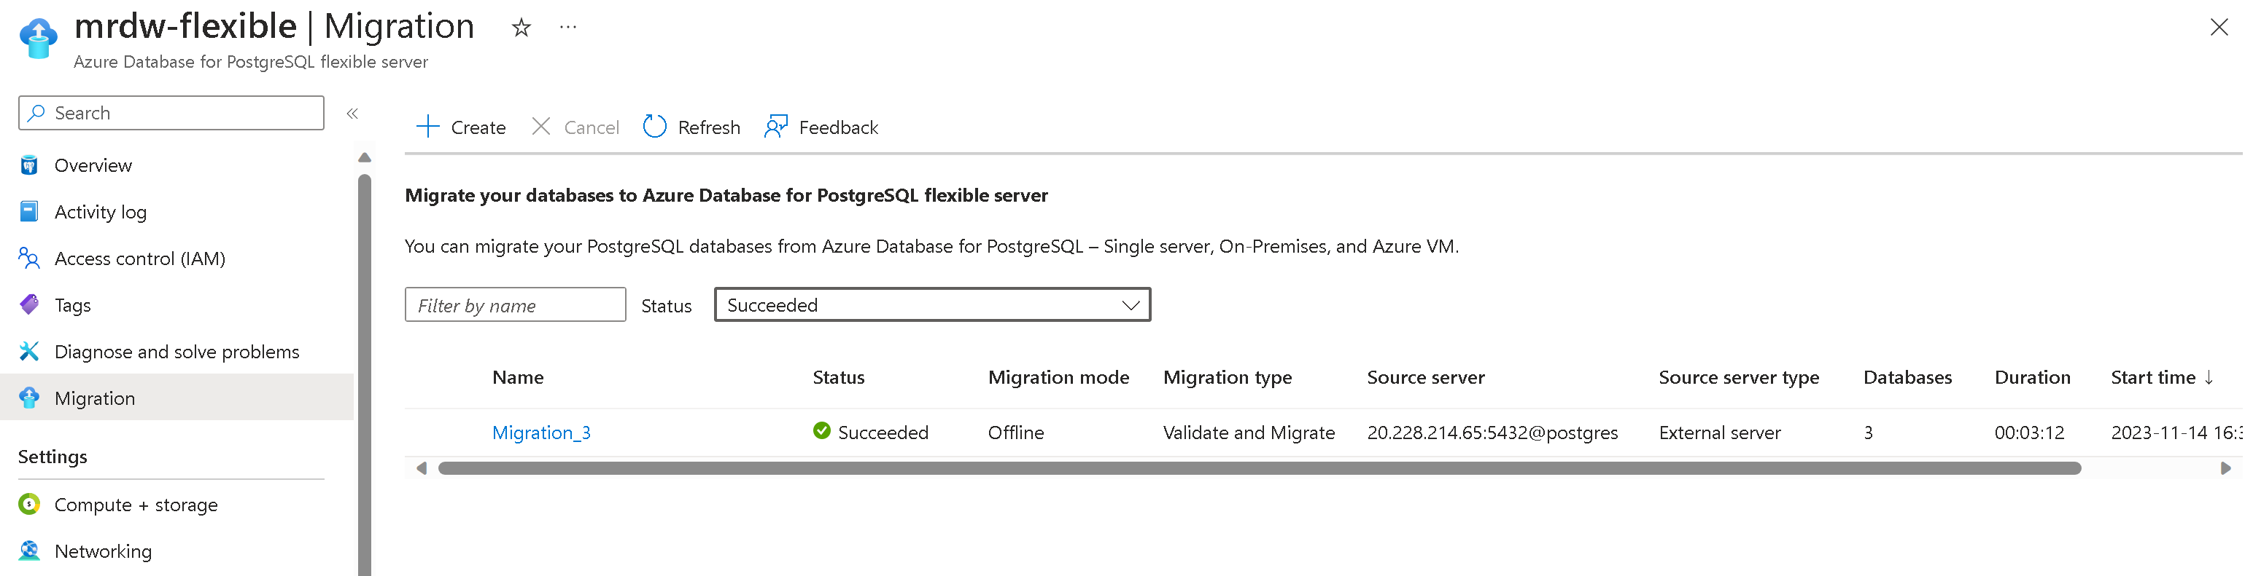
Task: Click the Create plus icon
Action: tap(428, 127)
